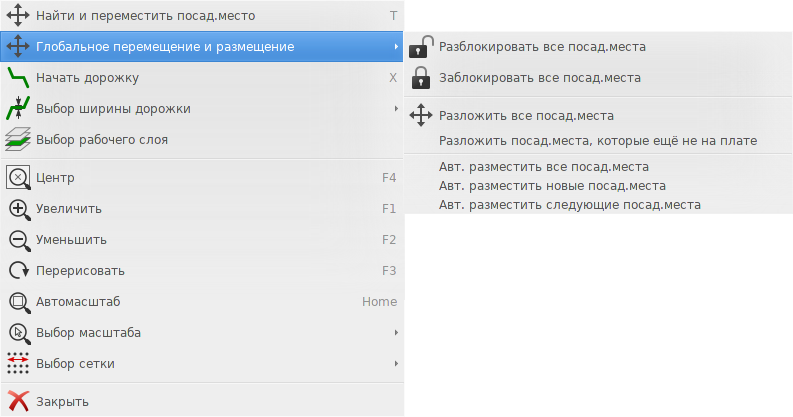
Task: Click the T shortcut hint on first row
Action: pyautogui.click(x=393, y=16)
